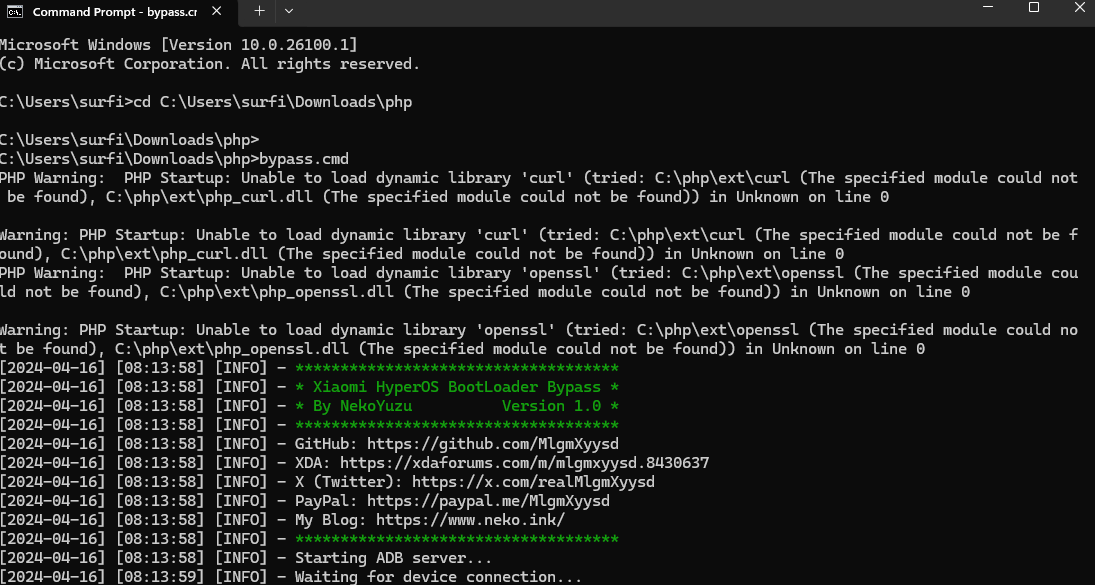Click the GitHub URL github.com/MlgmXyysd
1095x585 pixels.
click(492, 444)
